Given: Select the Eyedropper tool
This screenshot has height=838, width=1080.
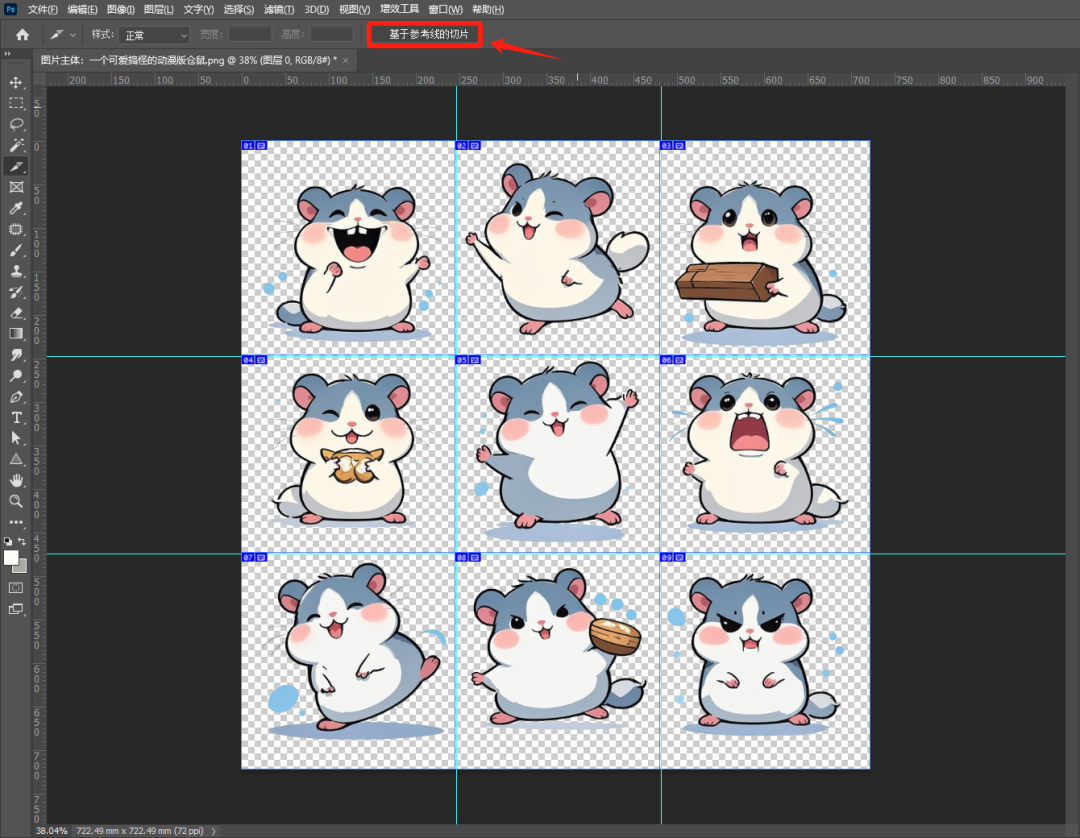Looking at the screenshot, I should point(16,209).
